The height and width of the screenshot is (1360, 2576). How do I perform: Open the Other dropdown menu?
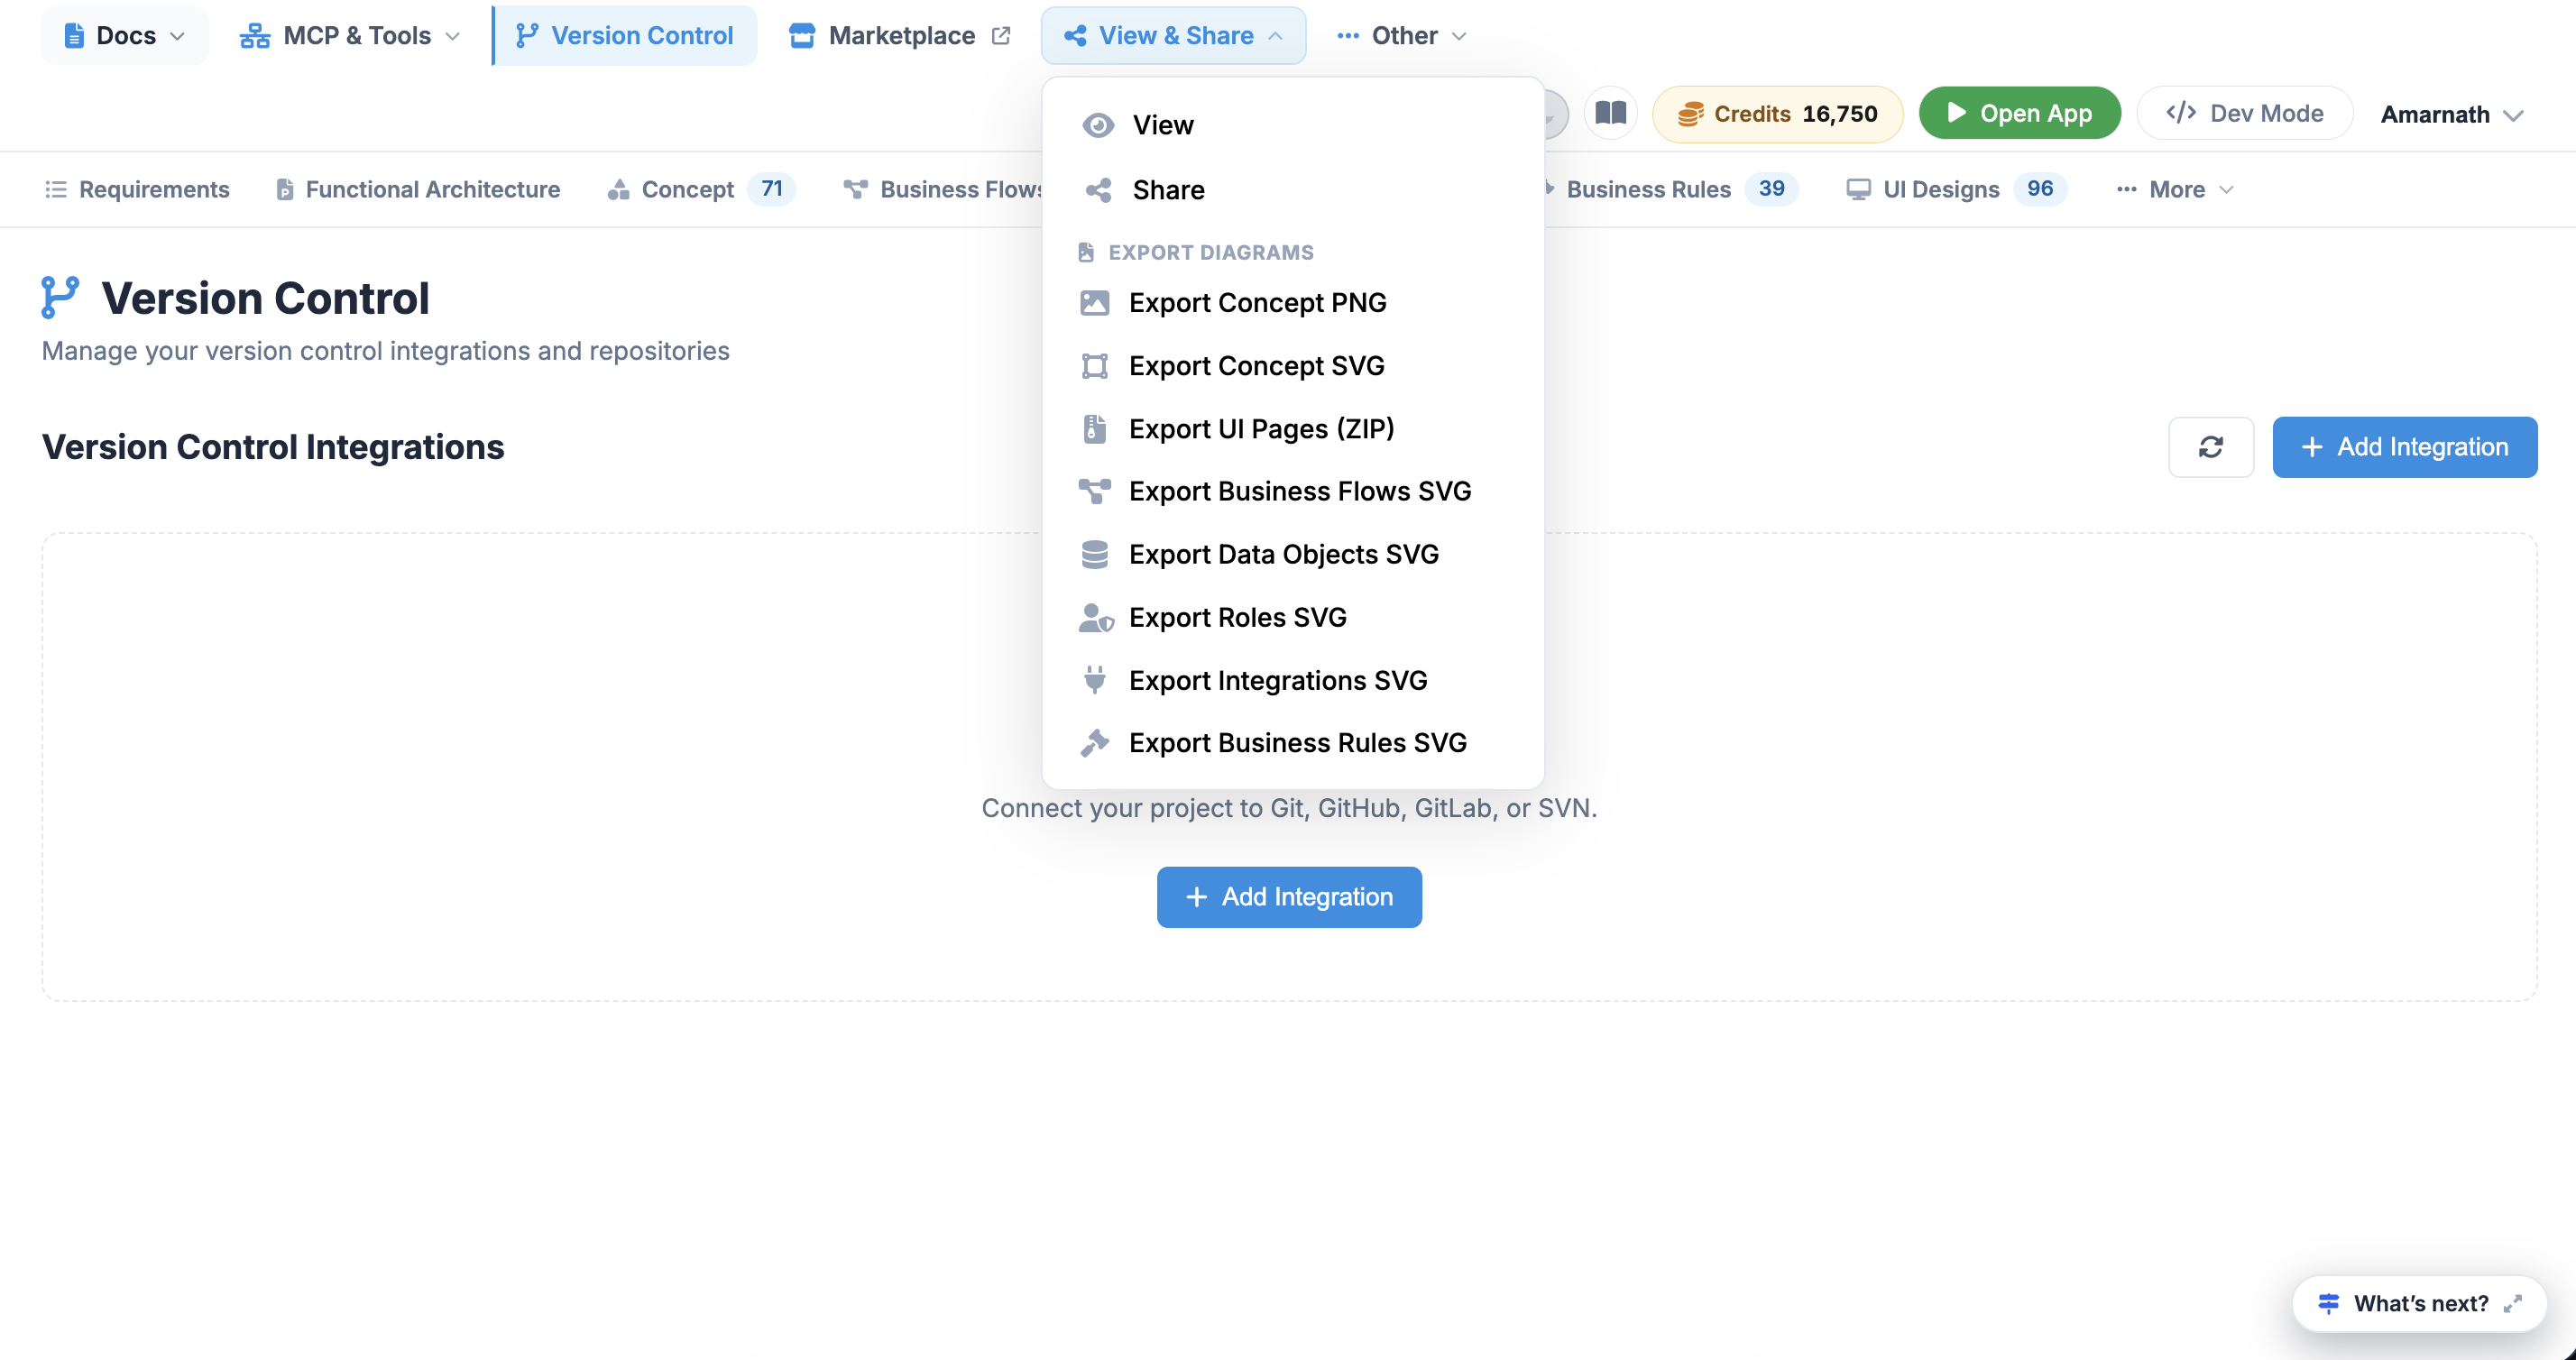pyautogui.click(x=1402, y=36)
